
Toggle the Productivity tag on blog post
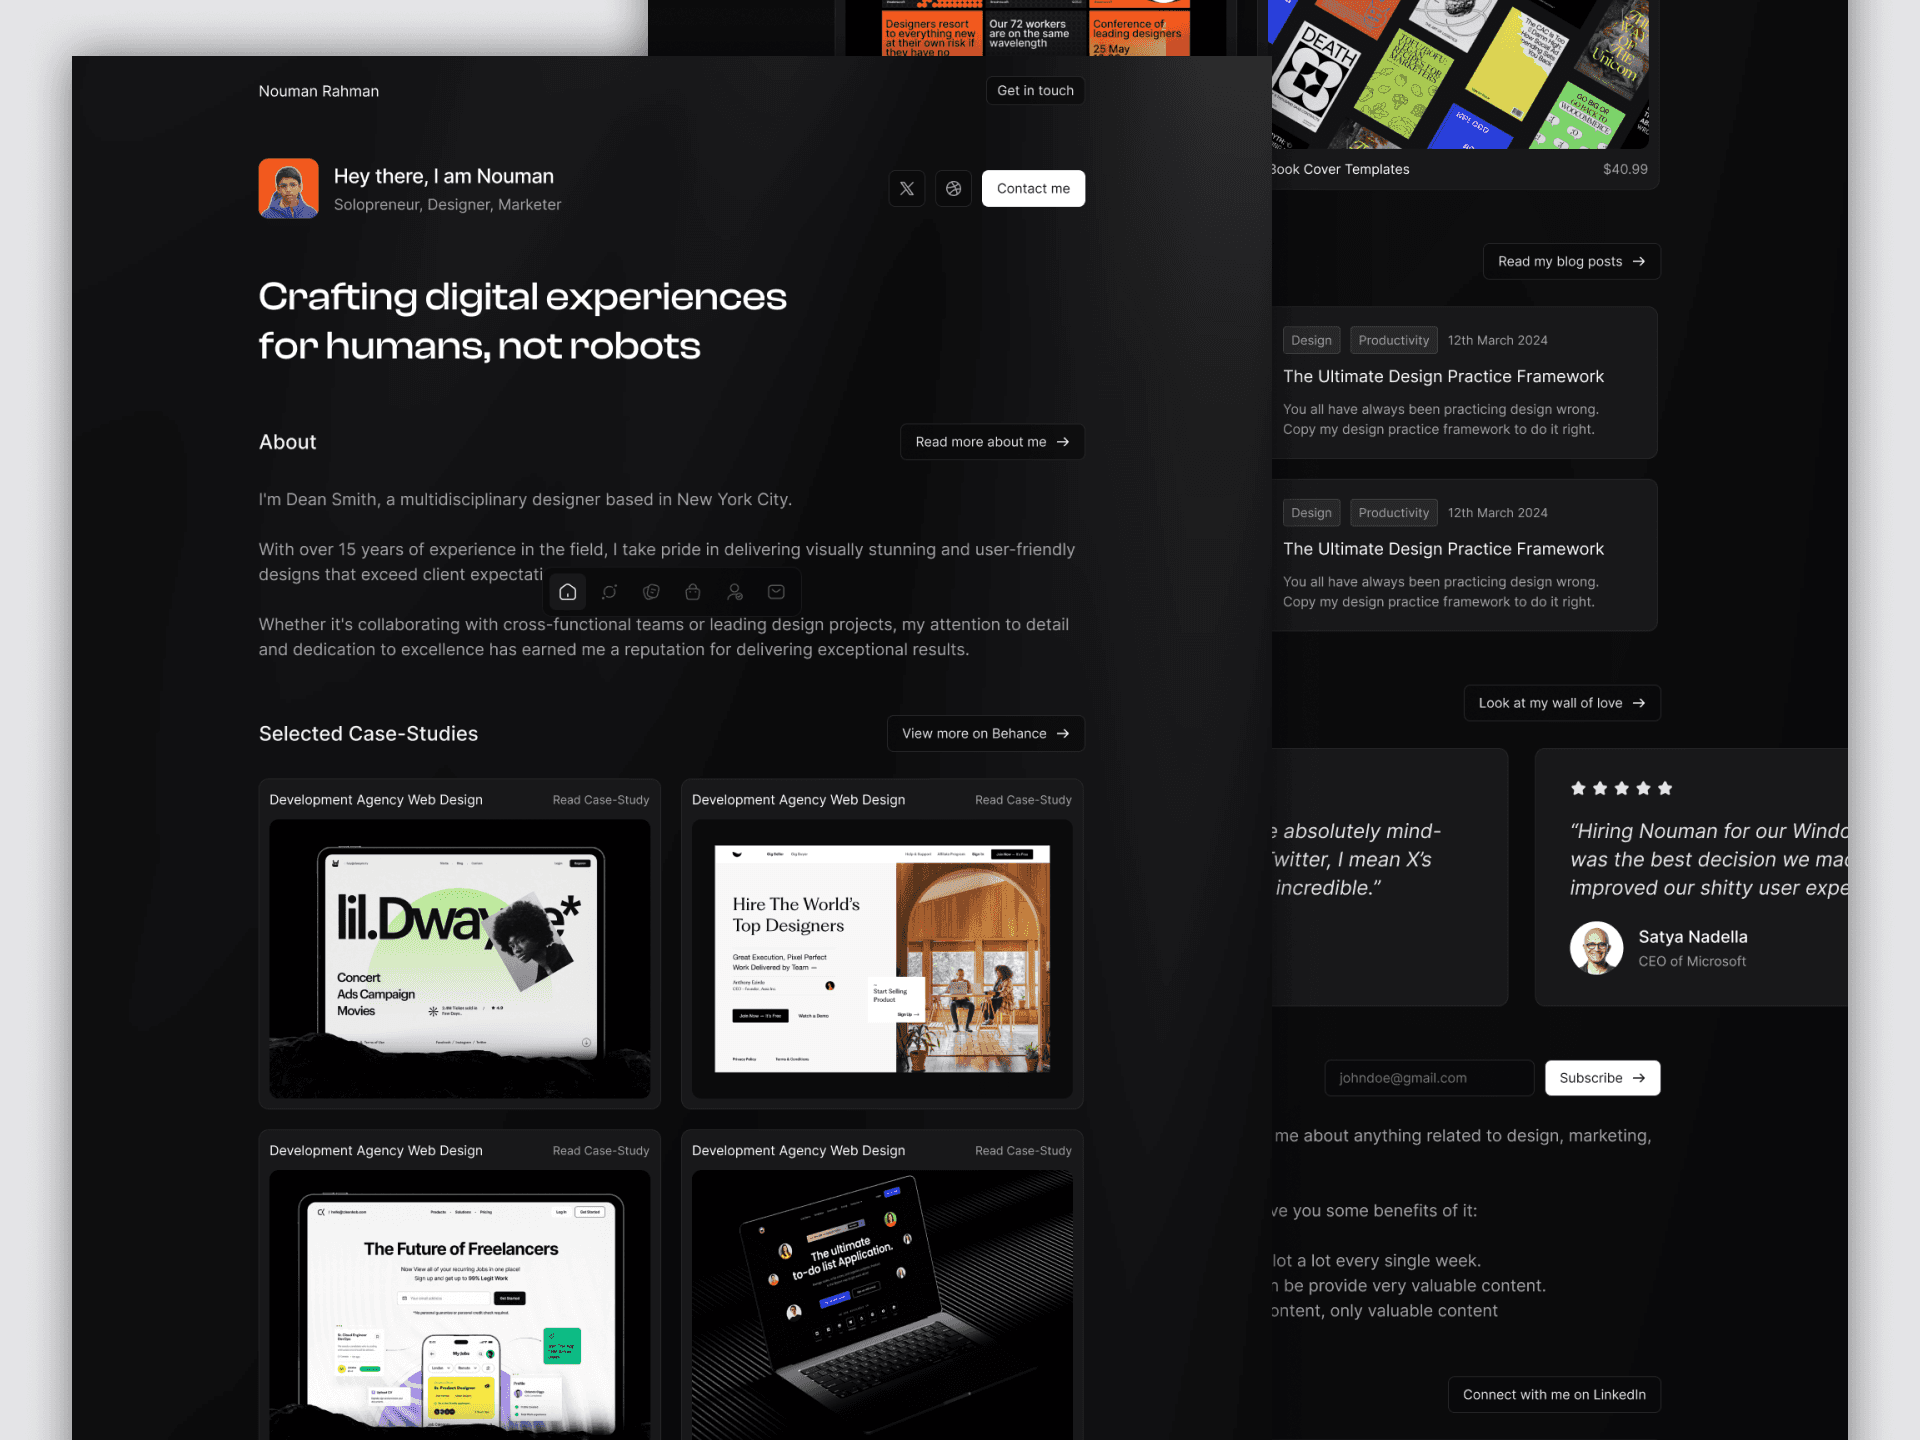point(1392,339)
